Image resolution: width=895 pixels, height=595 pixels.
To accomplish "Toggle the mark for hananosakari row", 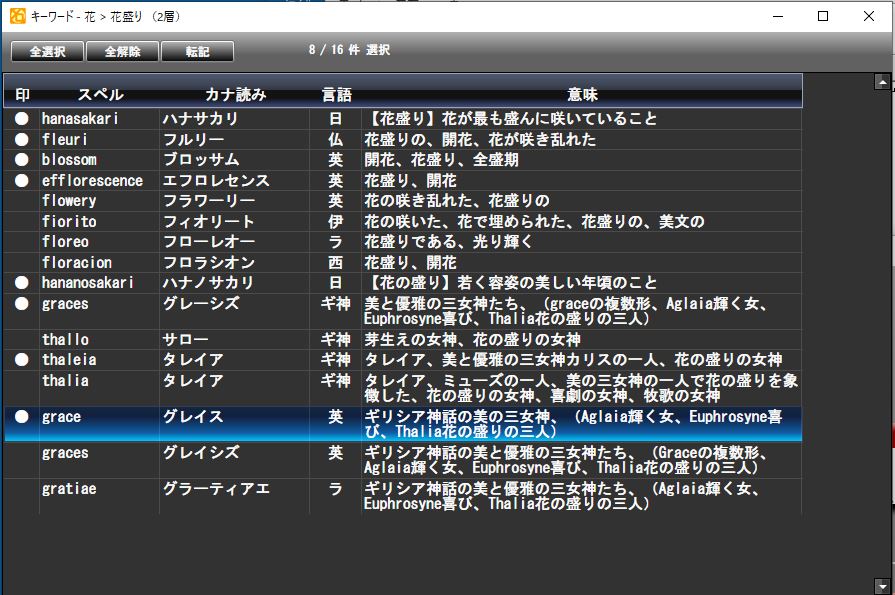I will 22,283.
